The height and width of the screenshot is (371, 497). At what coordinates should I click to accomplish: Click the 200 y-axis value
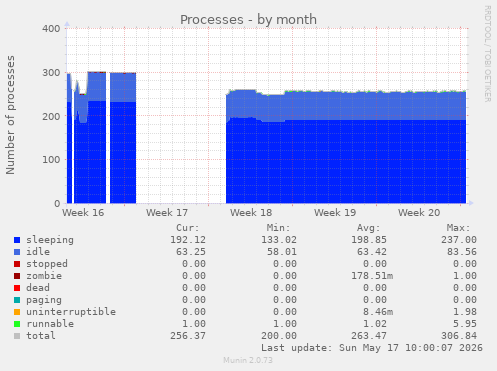pyautogui.click(x=51, y=116)
